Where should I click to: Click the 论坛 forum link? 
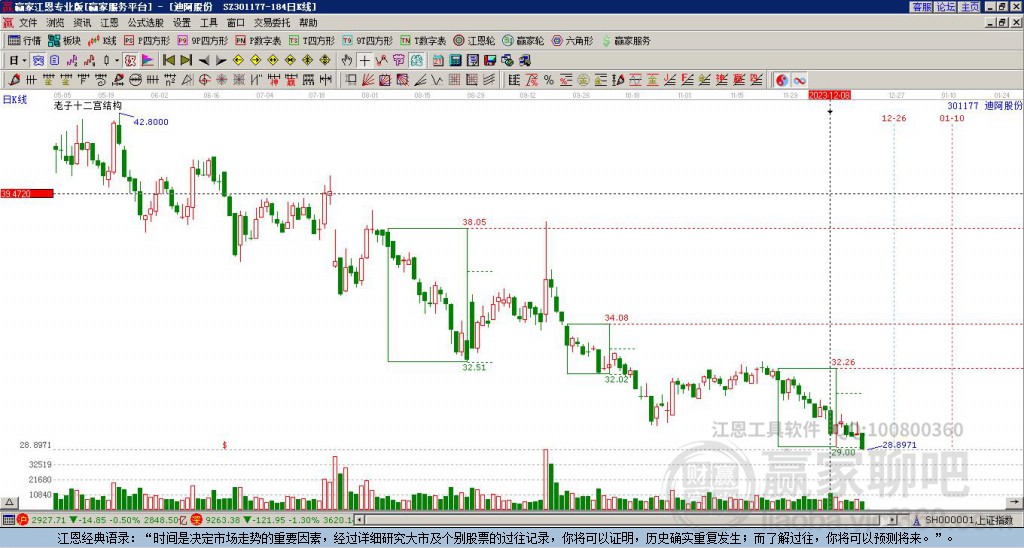[x=946, y=7]
